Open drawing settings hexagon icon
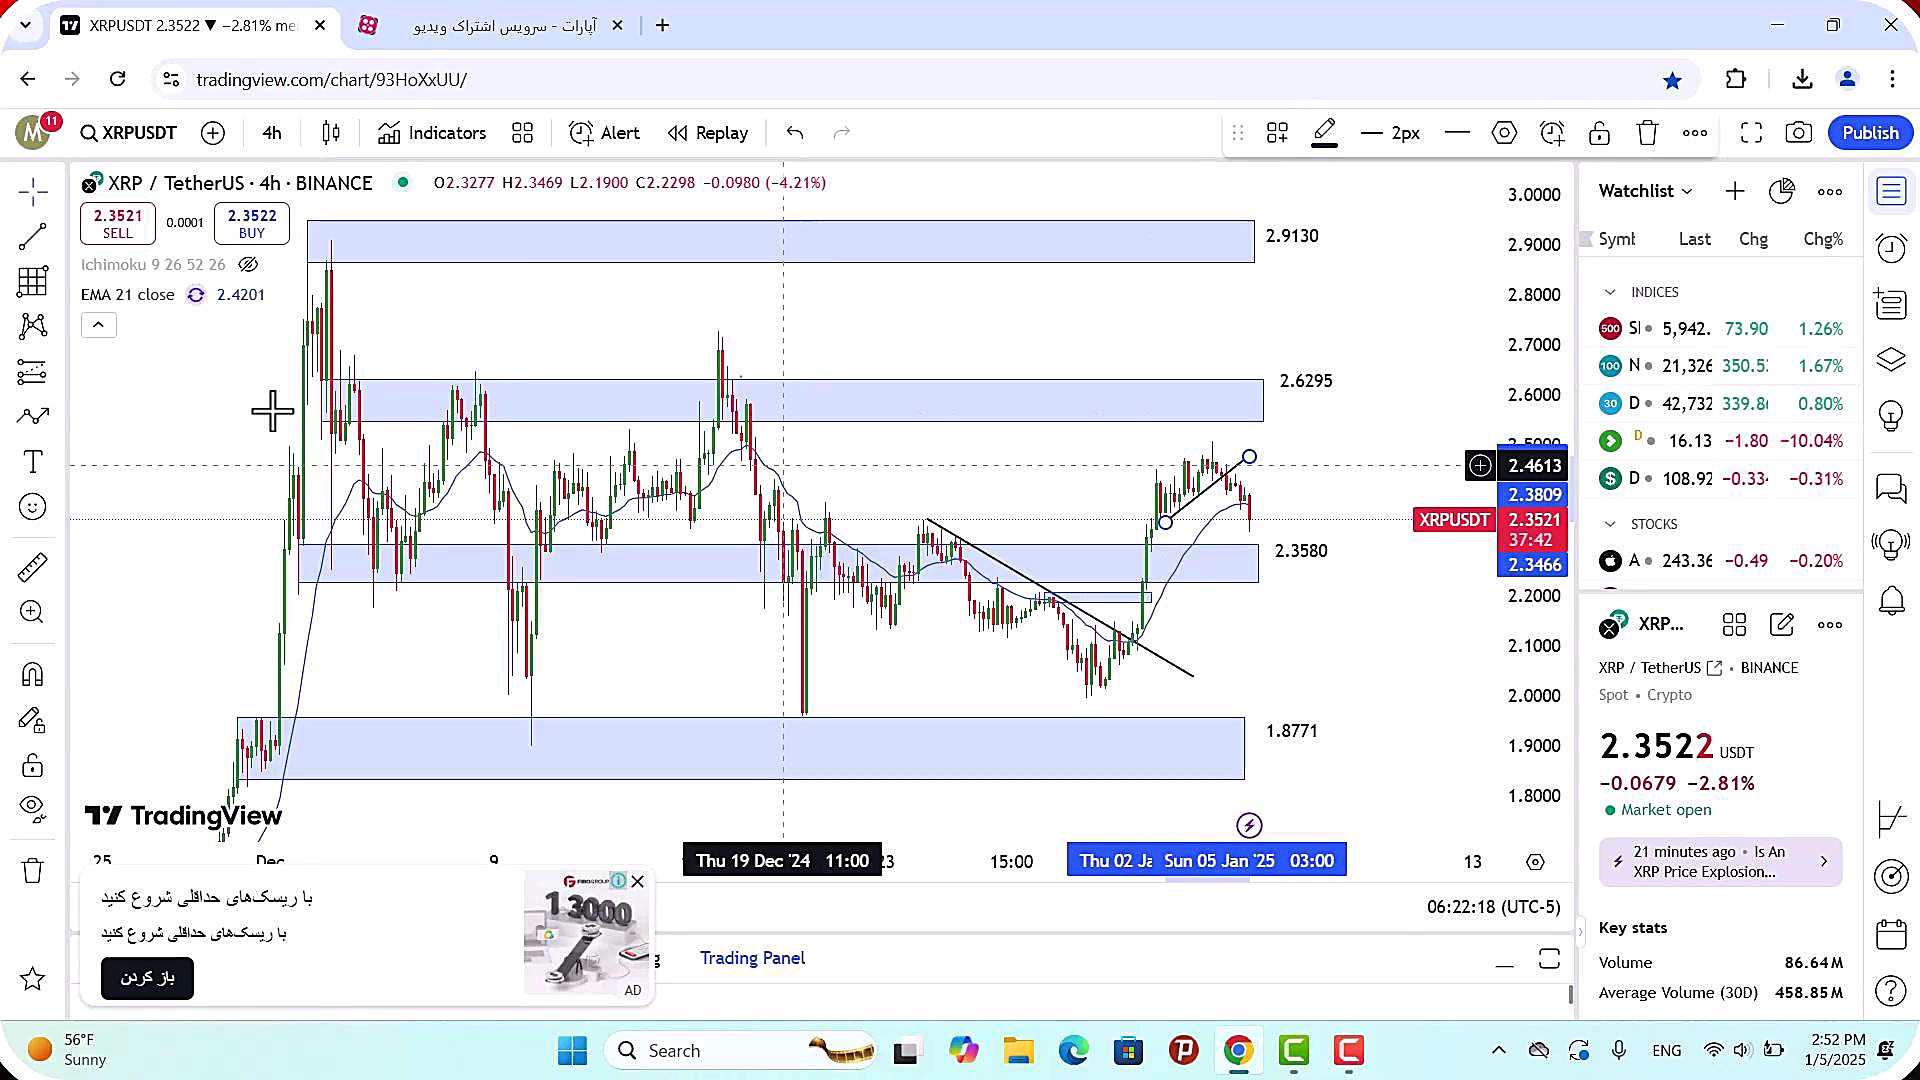This screenshot has height=1080, width=1920. [x=1504, y=133]
